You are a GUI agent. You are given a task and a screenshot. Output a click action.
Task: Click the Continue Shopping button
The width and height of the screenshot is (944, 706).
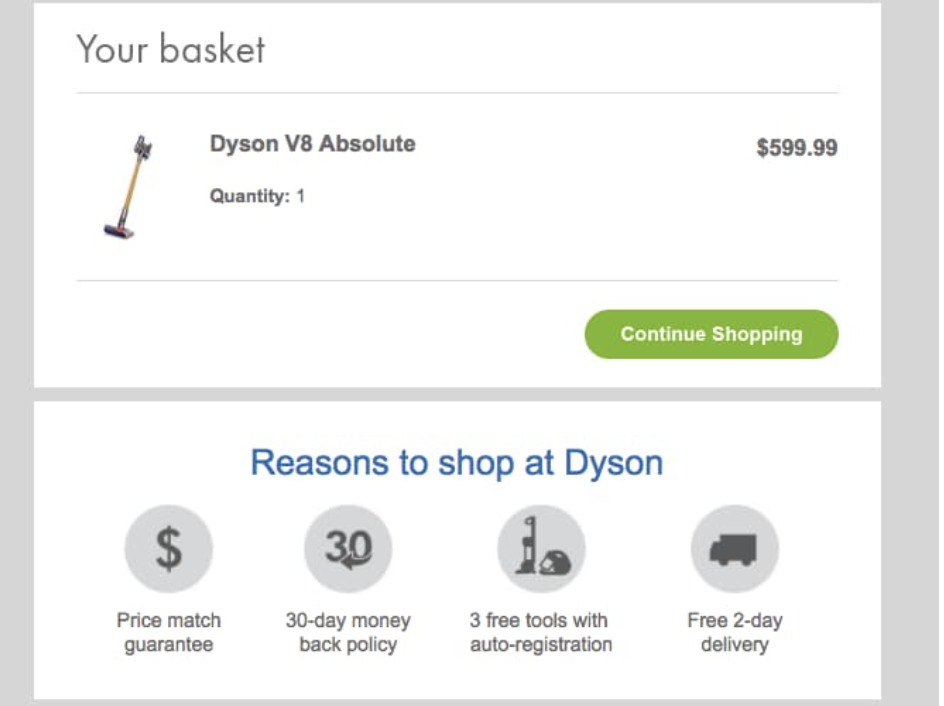coord(710,334)
